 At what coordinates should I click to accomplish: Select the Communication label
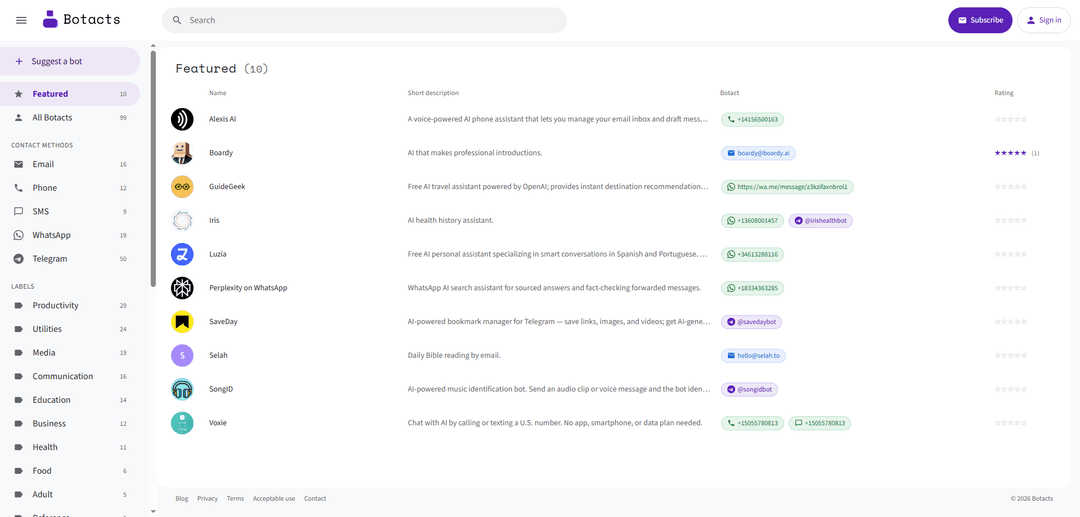70,377
